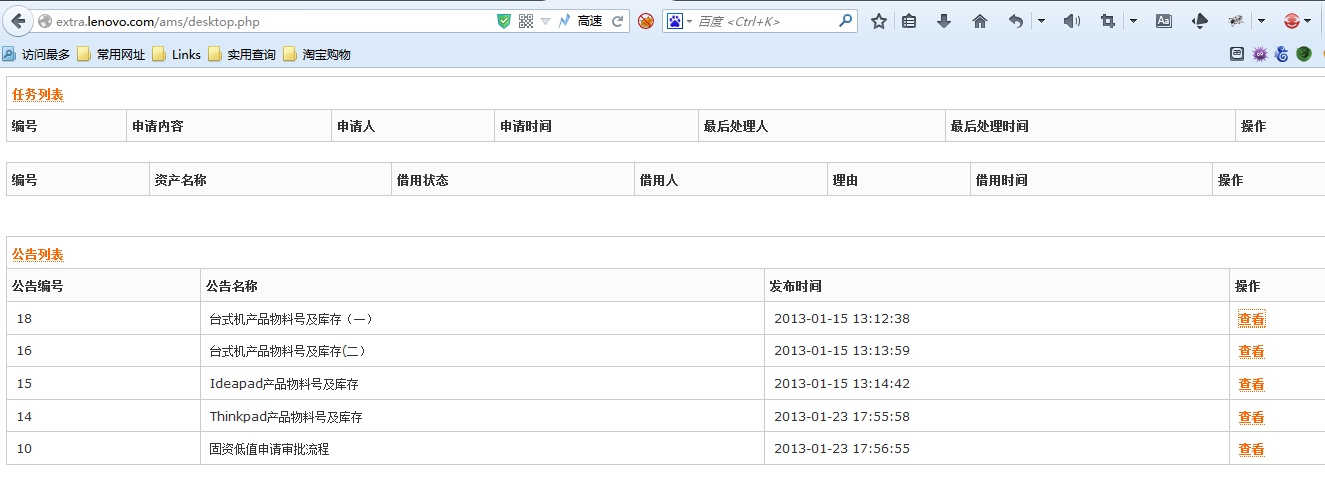Click the 台式机产品物料号及库存（一）announcement title
This screenshot has width=1325, height=503.
click(291, 319)
